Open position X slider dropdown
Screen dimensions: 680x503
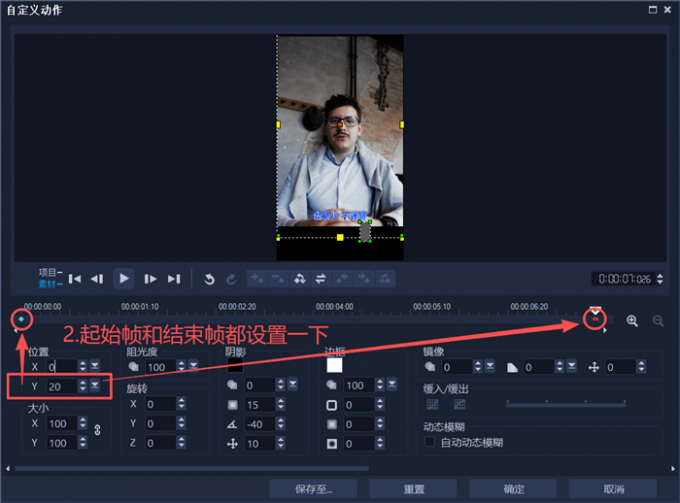click(x=95, y=366)
